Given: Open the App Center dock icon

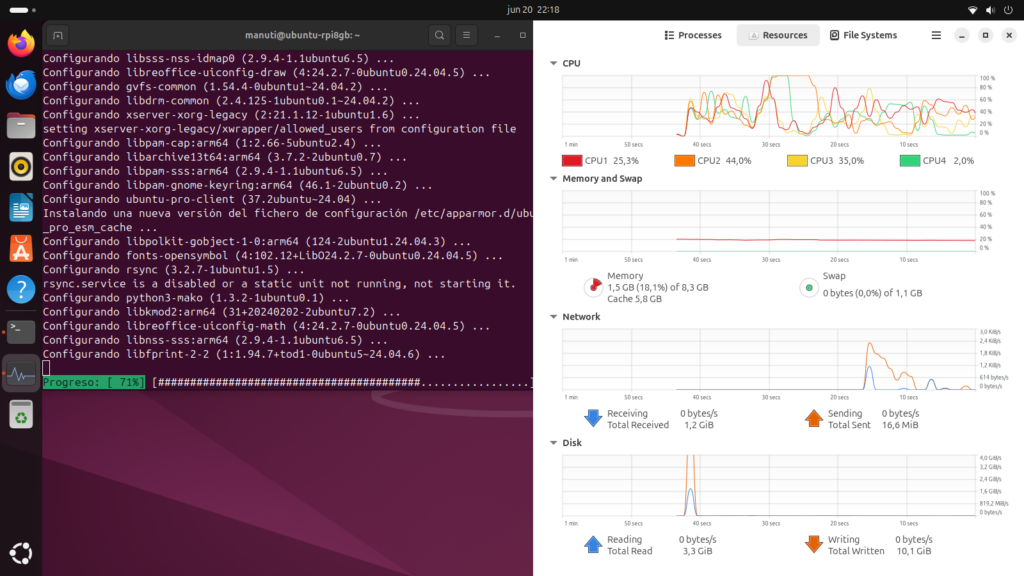Looking at the screenshot, I should [21, 249].
